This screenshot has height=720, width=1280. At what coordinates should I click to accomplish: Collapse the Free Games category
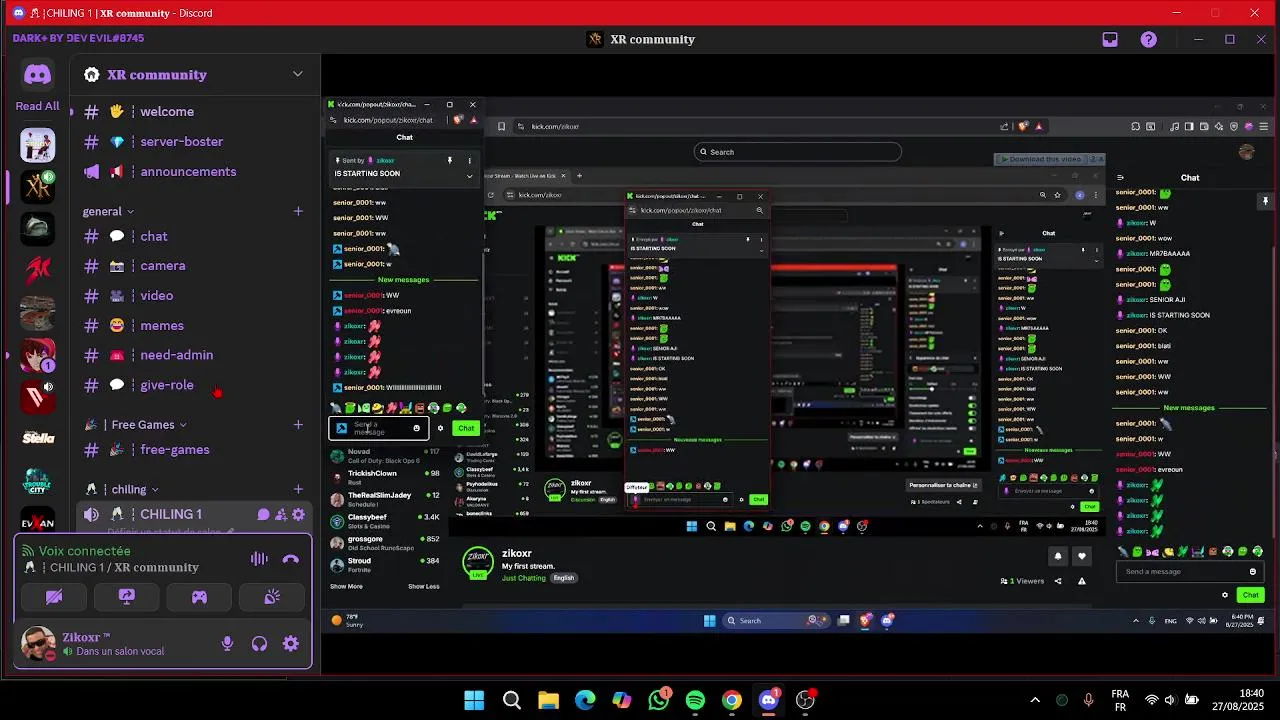pyautogui.click(x=136, y=425)
